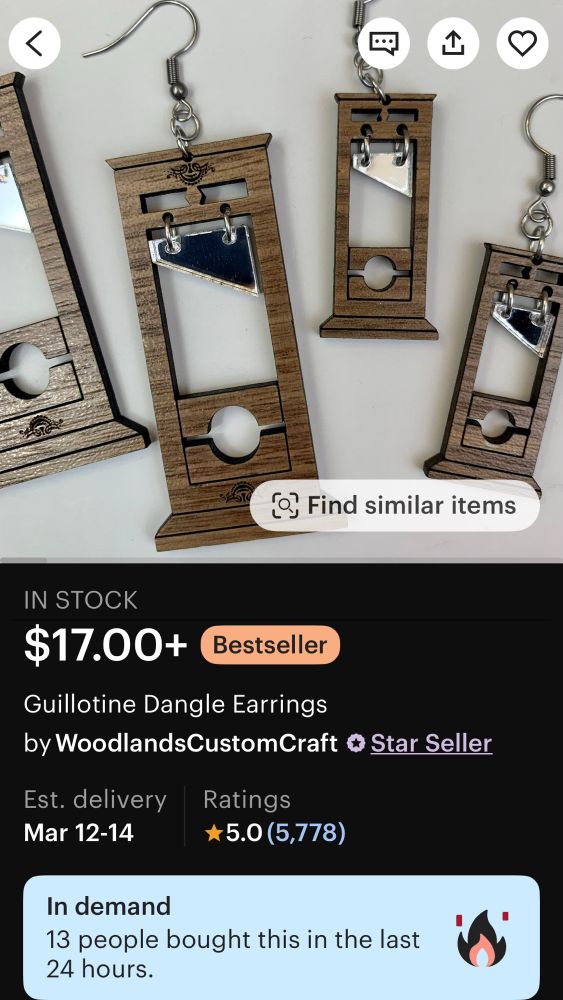Screen dimensions: 563x1000
Task: Tap the back arrow button
Action: click(x=34, y=43)
